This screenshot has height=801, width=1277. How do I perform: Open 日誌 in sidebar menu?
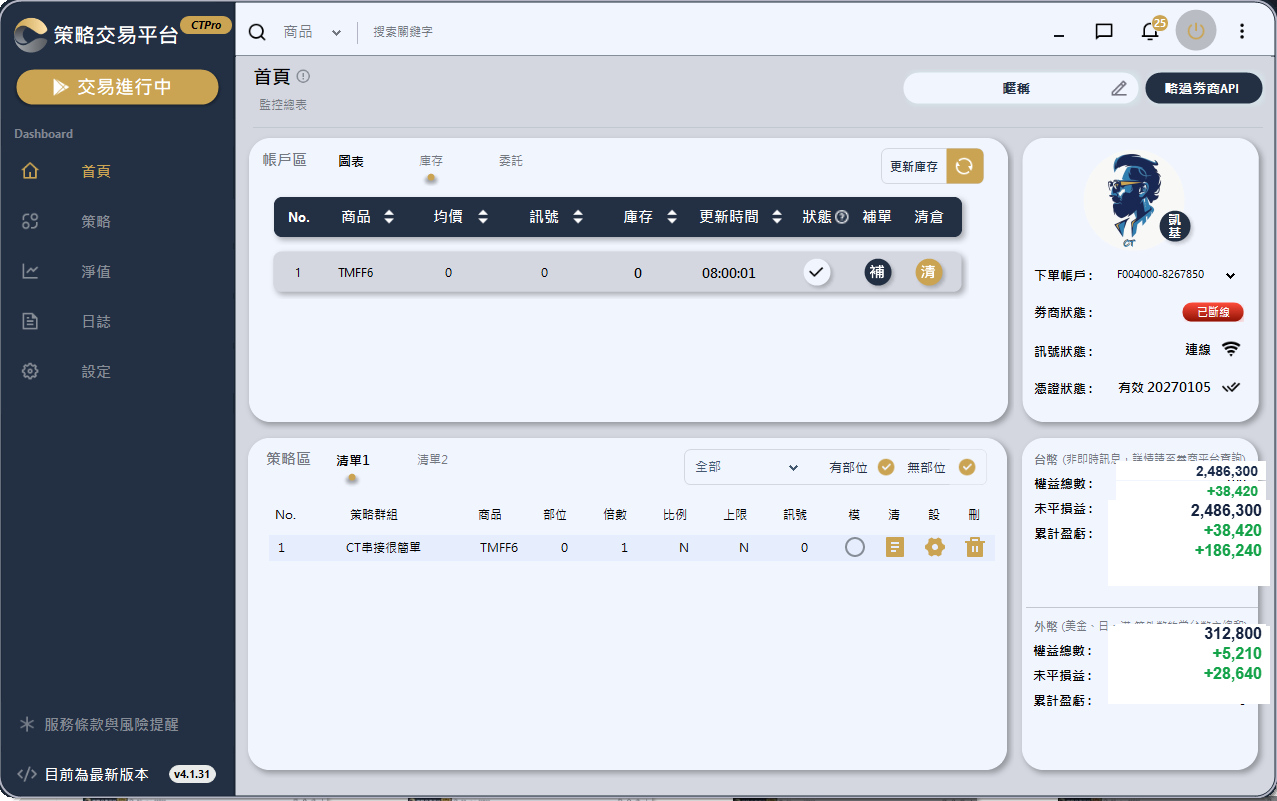coord(96,321)
